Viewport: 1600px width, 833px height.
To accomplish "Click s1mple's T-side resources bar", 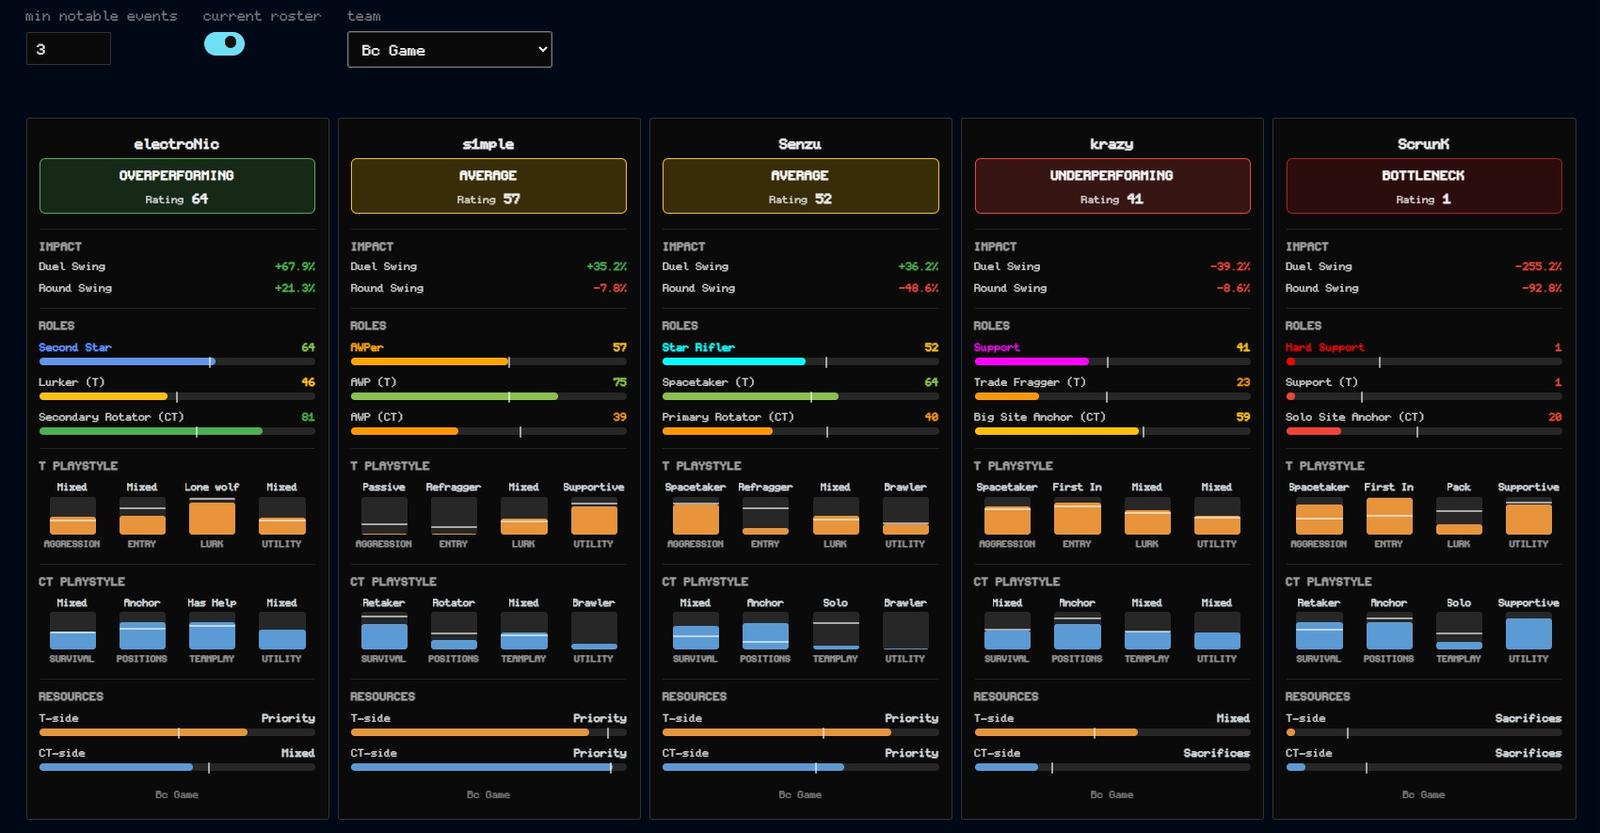I will pyautogui.click(x=488, y=733).
